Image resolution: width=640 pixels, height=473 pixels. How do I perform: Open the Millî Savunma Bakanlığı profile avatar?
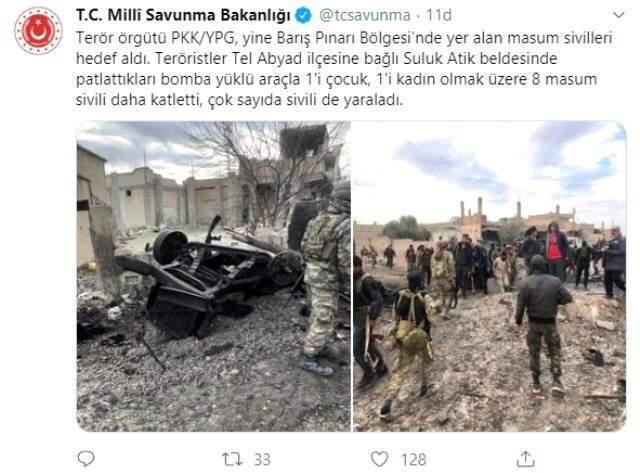(x=38, y=31)
